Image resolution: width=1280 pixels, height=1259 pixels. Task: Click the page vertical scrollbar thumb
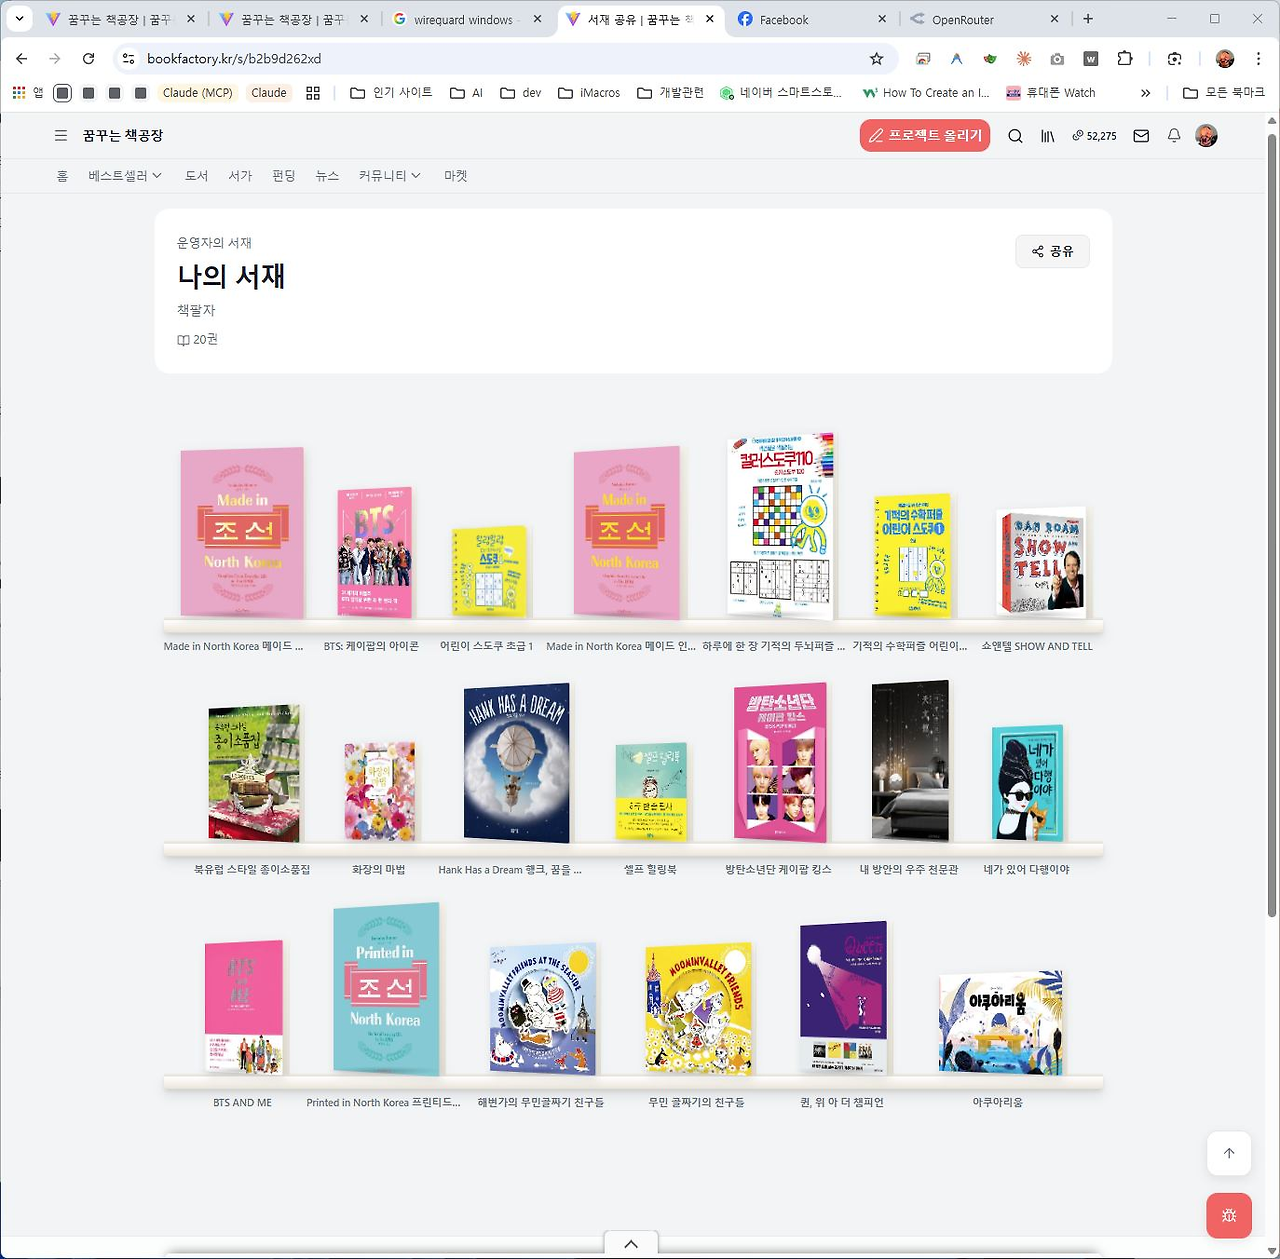tap(1272, 525)
